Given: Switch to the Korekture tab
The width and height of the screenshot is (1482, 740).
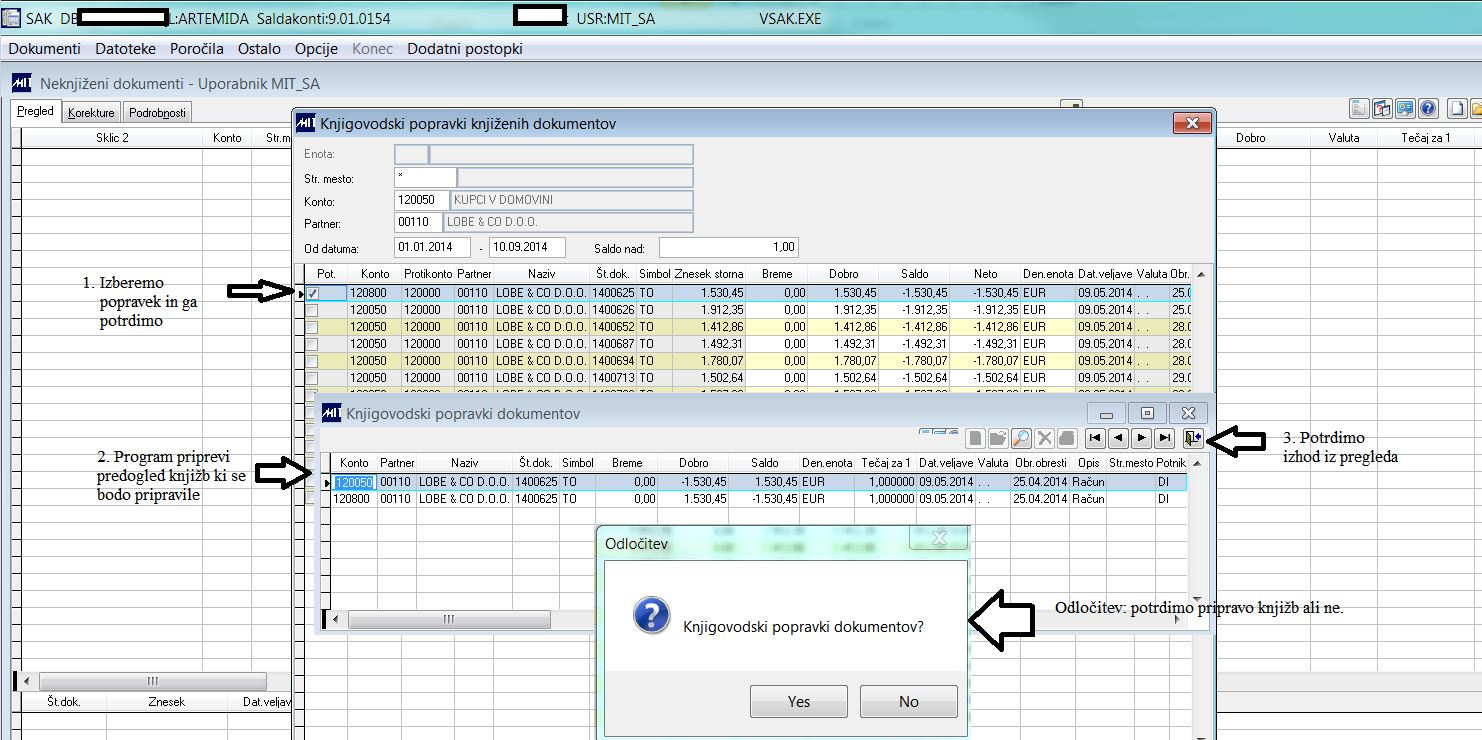Looking at the screenshot, I should pos(91,113).
